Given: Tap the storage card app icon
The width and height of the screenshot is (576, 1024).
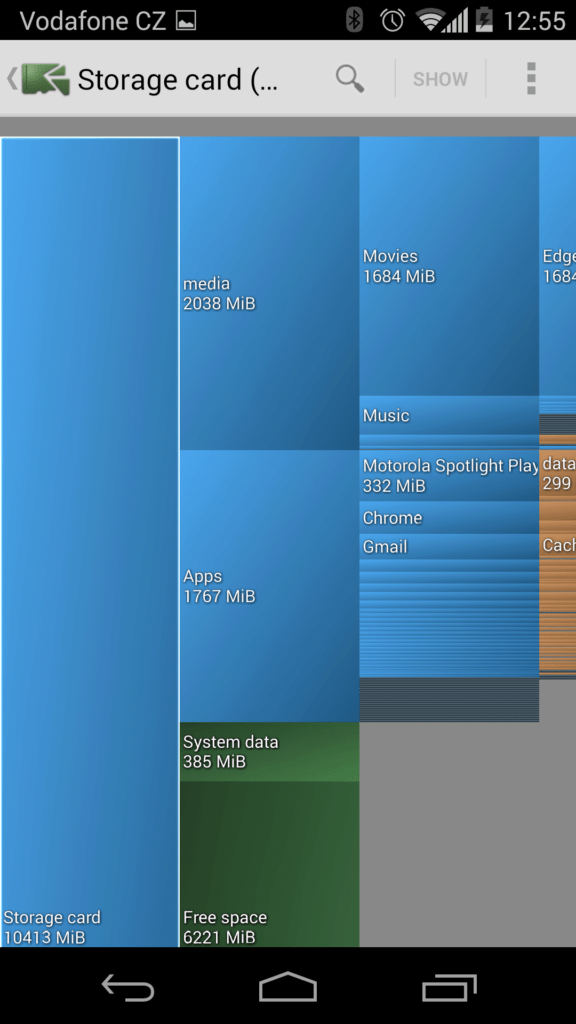Looking at the screenshot, I should coord(46,79).
